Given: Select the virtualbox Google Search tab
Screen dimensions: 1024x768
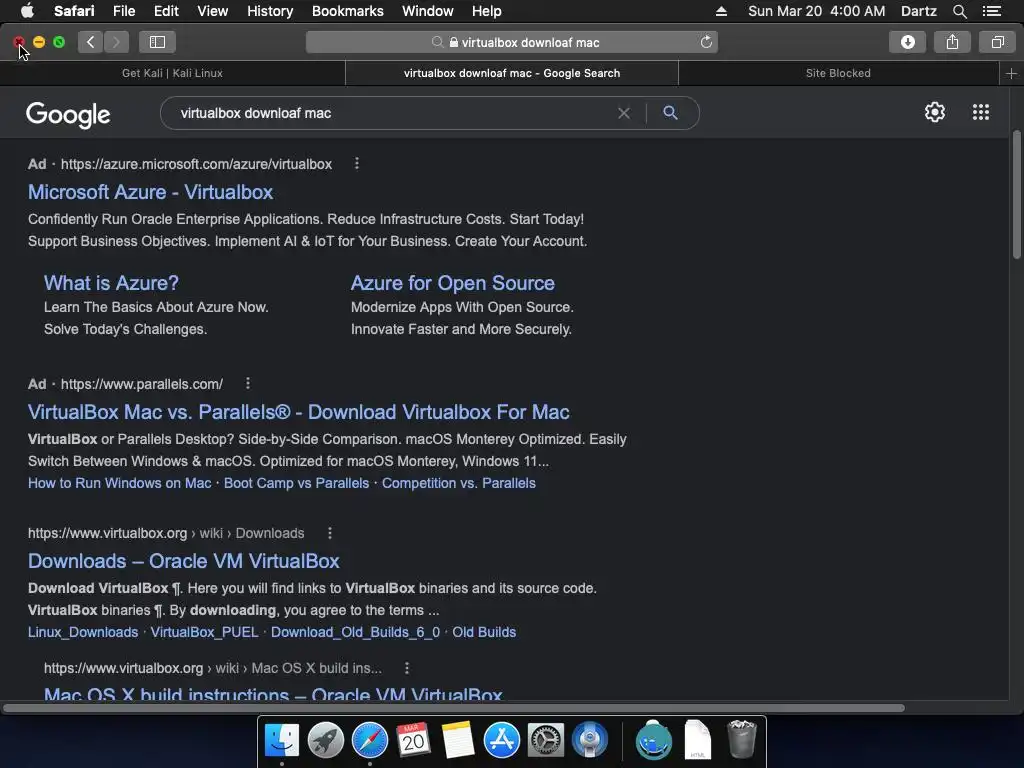Looking at the screenshot, I should pos(512,74).
